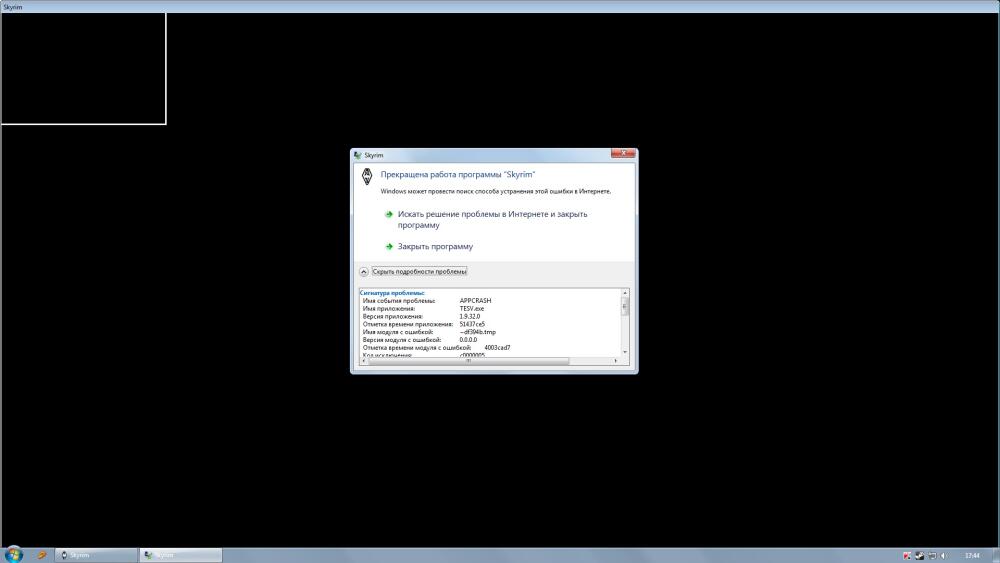Click the label "Имя события проблемы:"
This screenshot has width=1000, height=563.
tap(399, 300)
